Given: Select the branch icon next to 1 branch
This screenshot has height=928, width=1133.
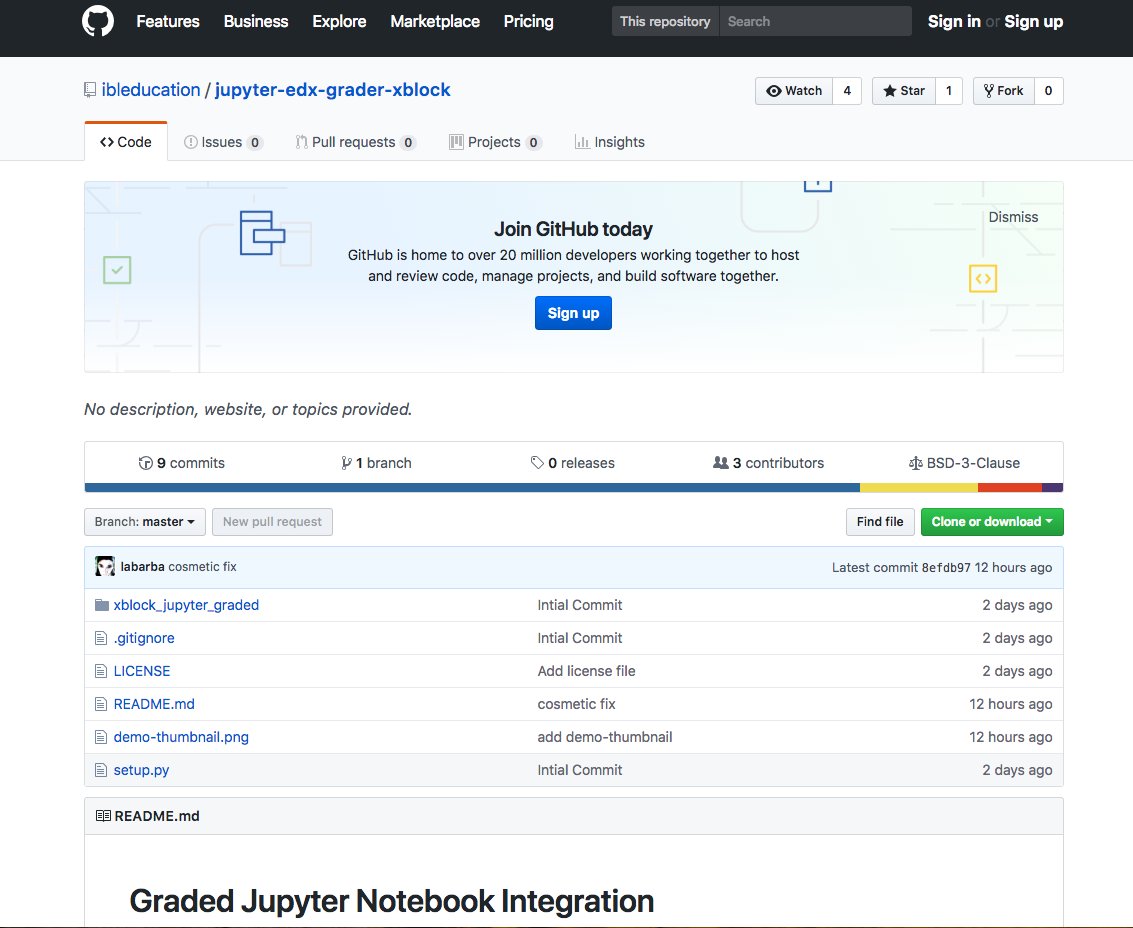Looking at the screenshot, I should click(345, 462).
